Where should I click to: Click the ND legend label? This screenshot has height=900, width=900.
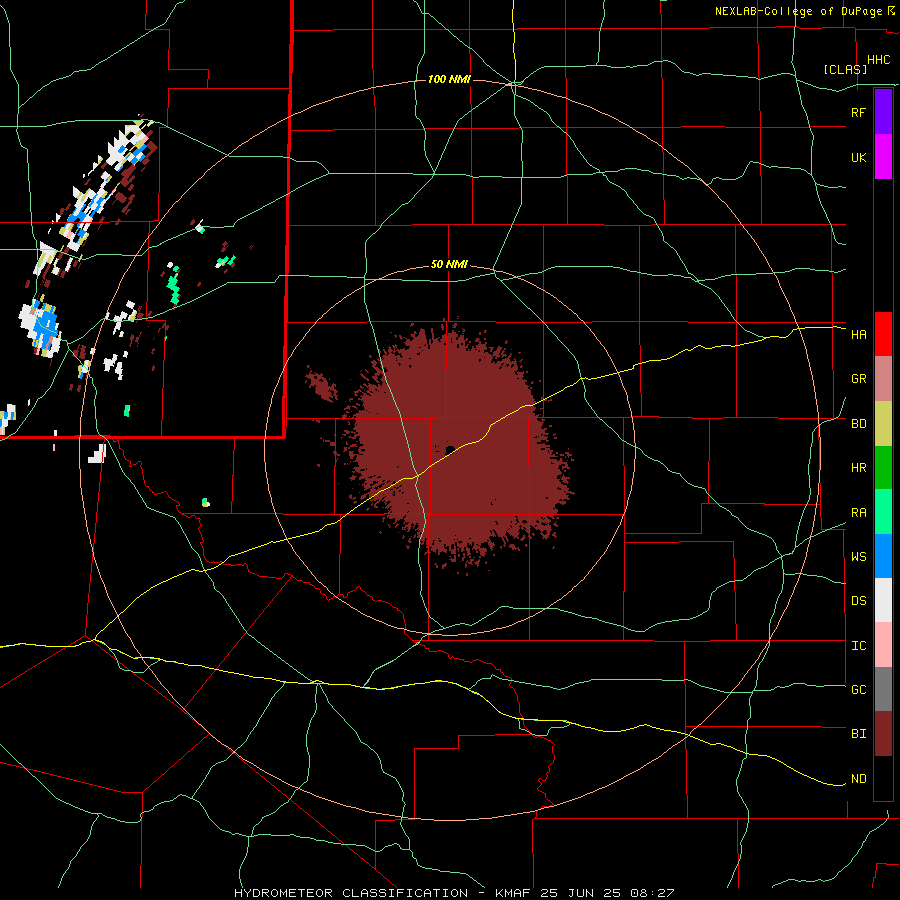858,779
